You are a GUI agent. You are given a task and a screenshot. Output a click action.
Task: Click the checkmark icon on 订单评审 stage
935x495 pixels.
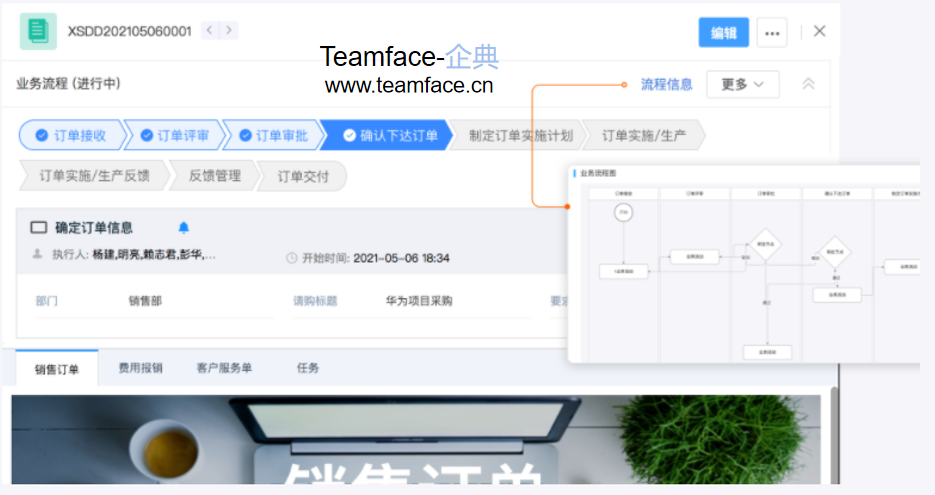[146, 135]
